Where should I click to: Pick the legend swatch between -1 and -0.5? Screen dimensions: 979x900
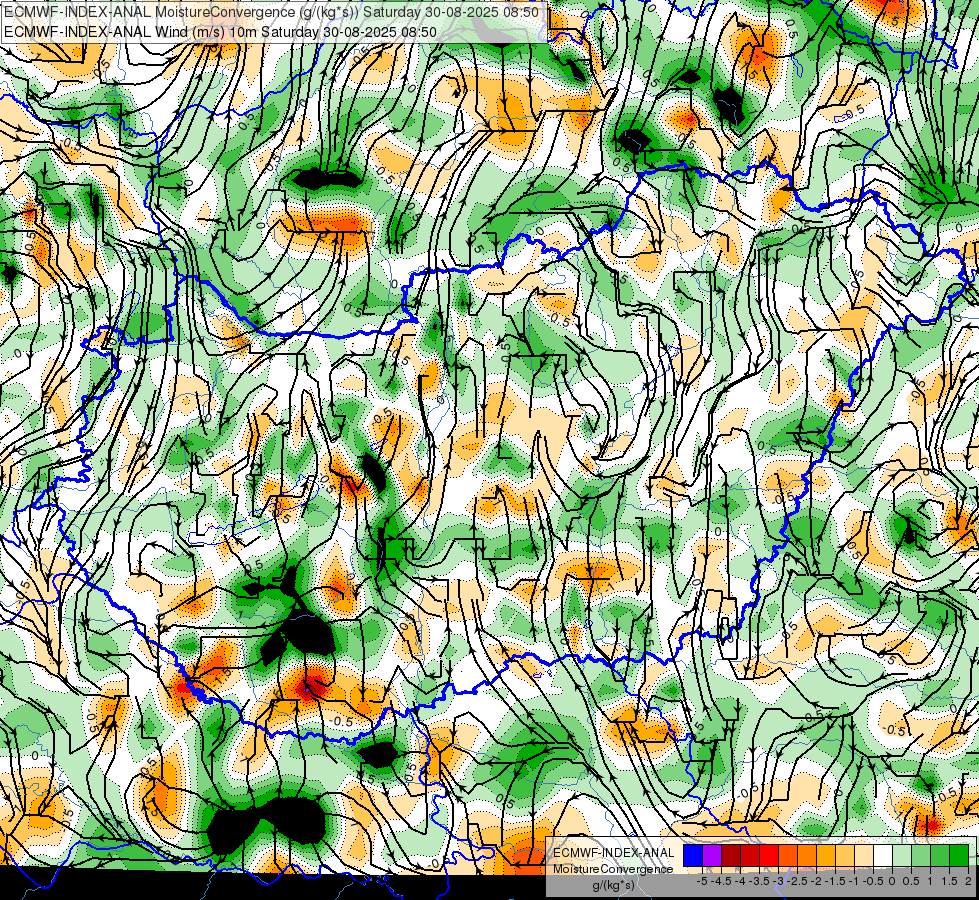(x=863, y=855)
